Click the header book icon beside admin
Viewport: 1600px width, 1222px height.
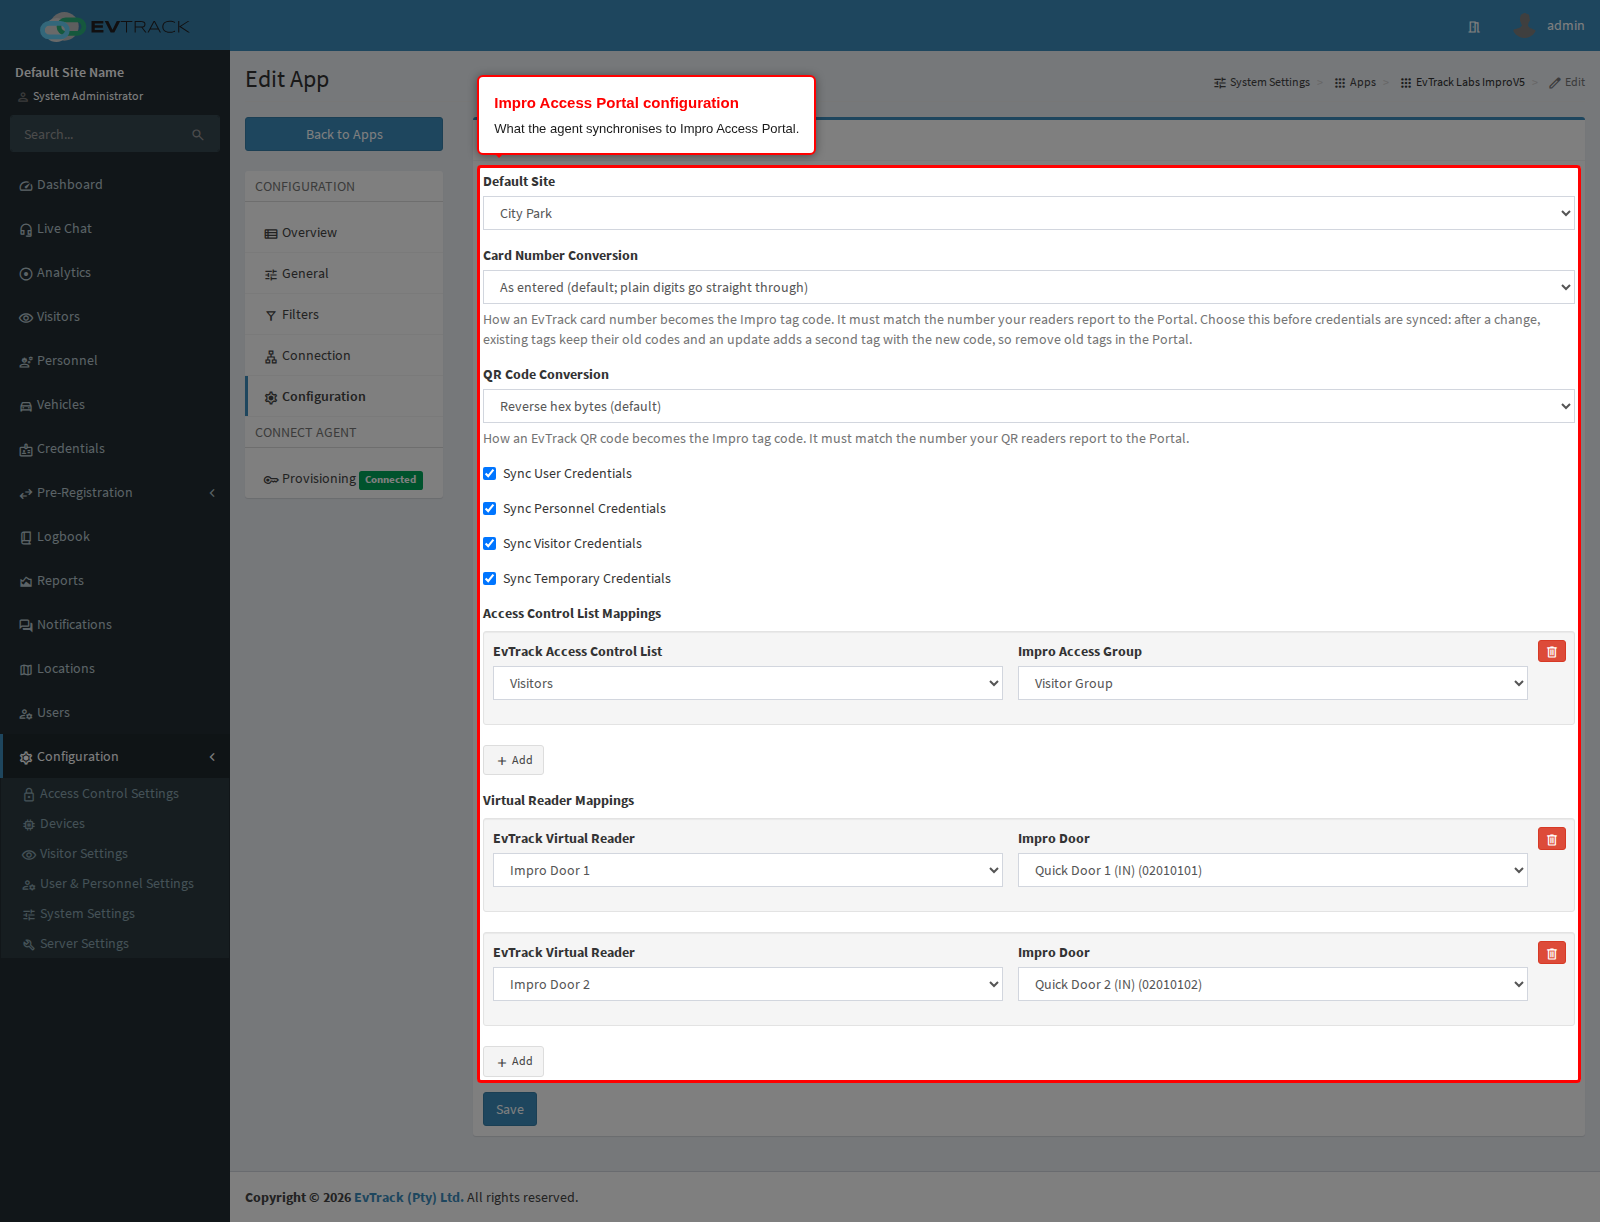point(1474,27)
